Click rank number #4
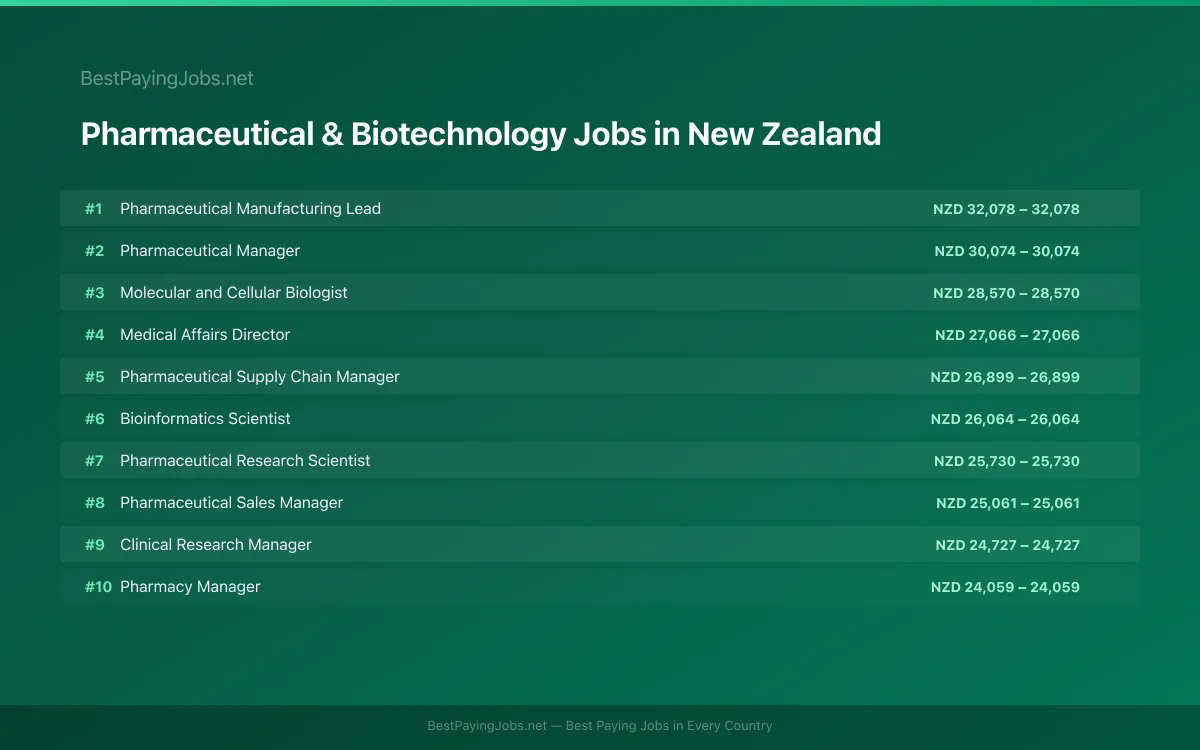The image size is (1200, 750). click(94, 335)
